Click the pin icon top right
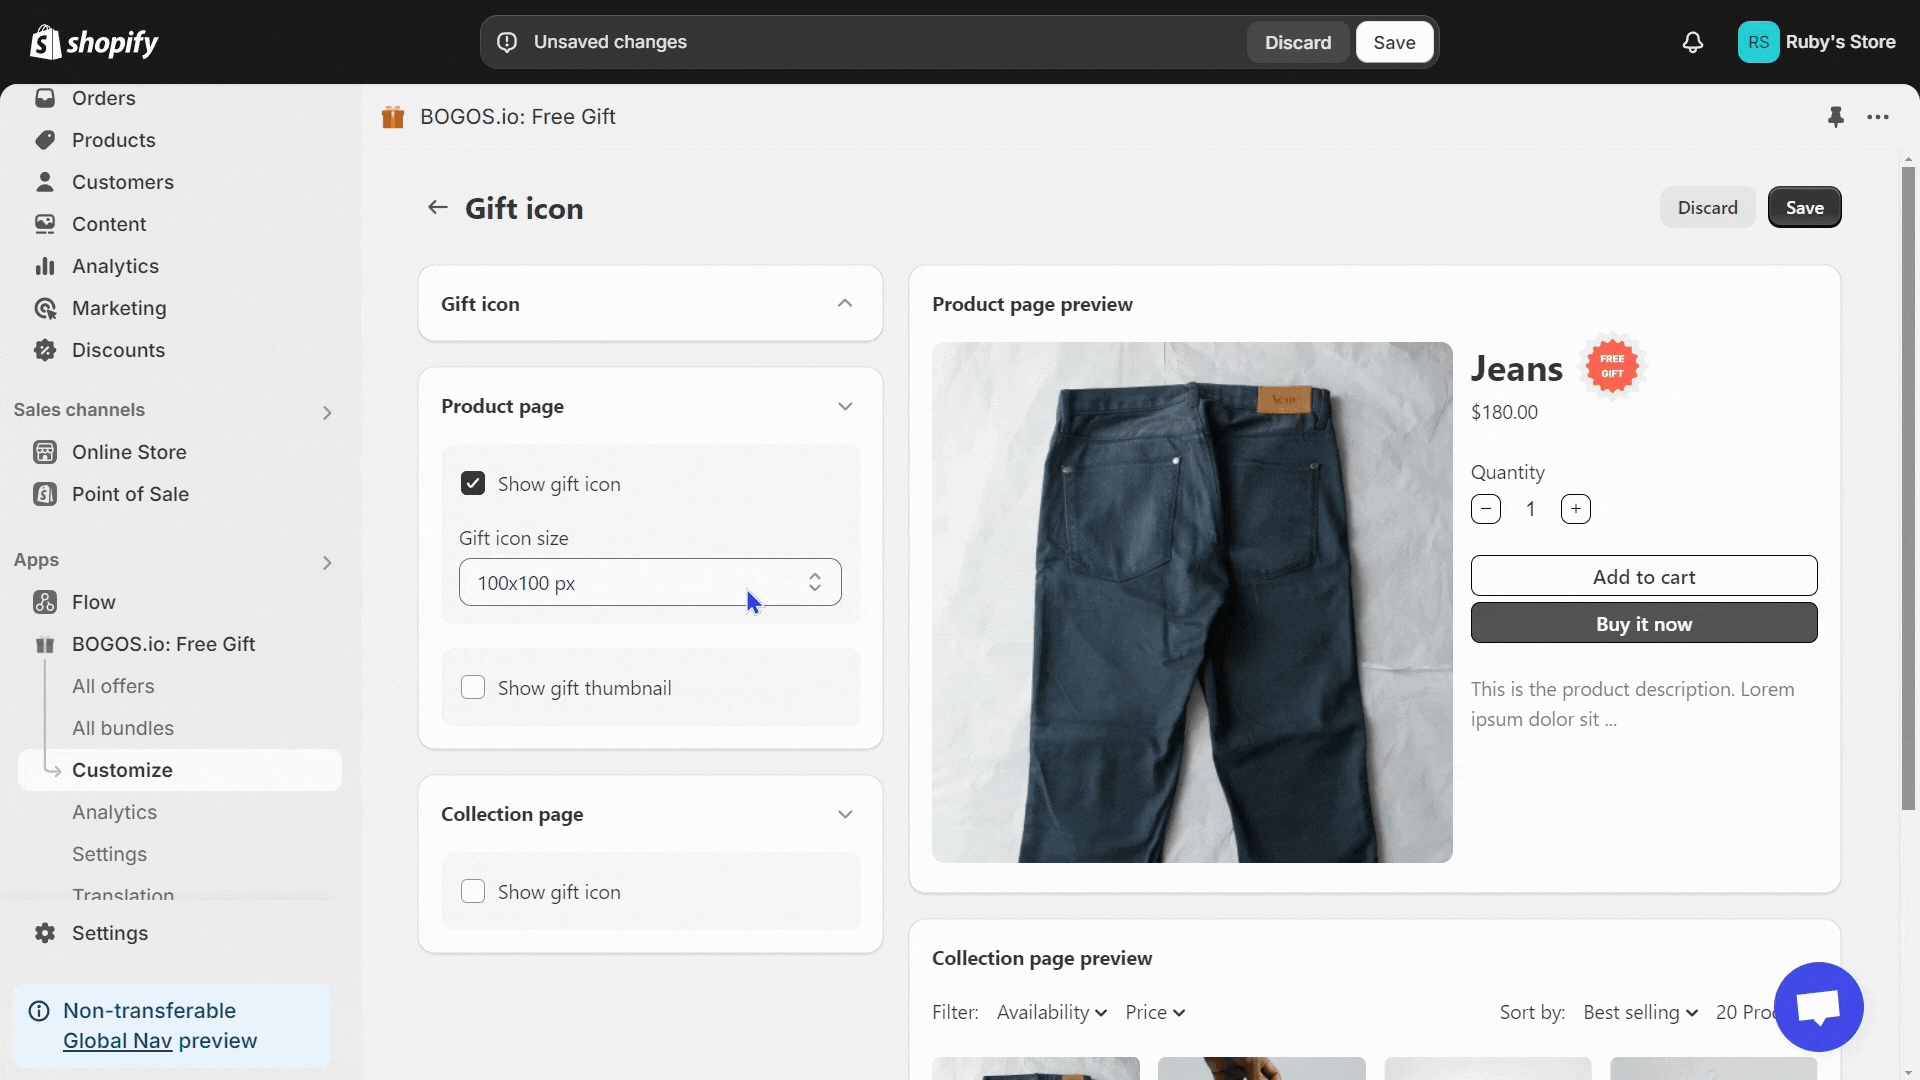The width and height of the screenshot is (1920, 1080). (x=1836, y=116)
